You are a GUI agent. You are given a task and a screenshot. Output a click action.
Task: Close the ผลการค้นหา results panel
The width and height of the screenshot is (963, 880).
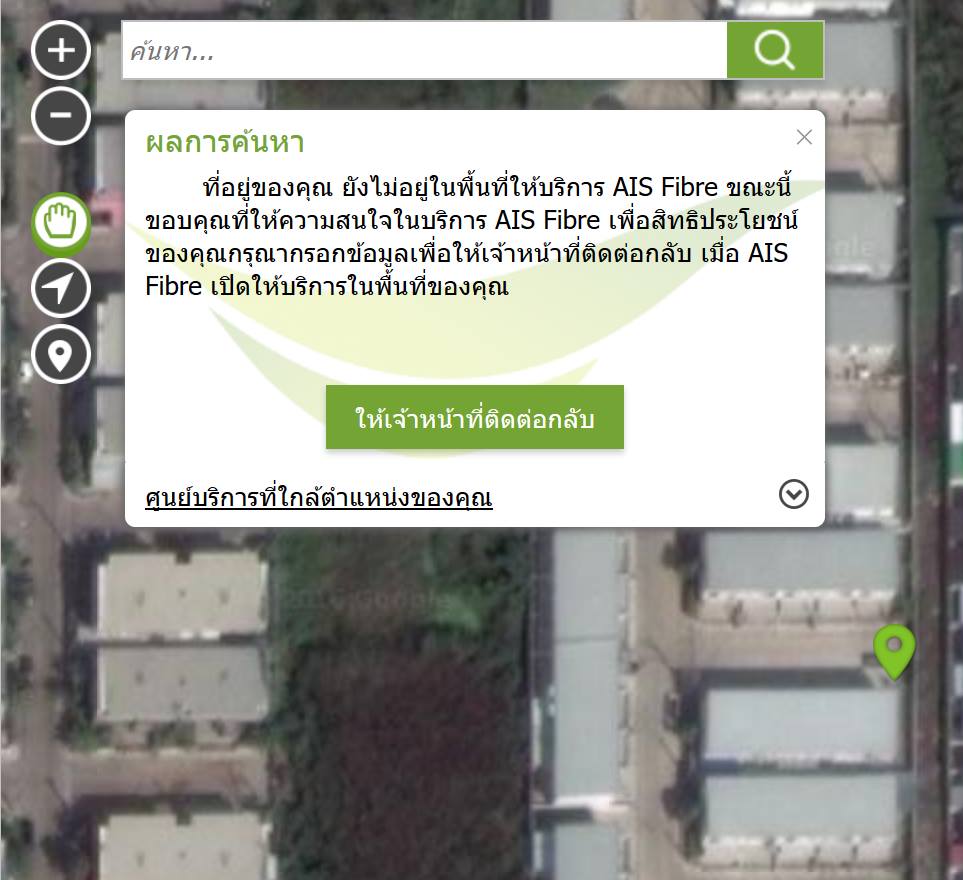point(804,137)
